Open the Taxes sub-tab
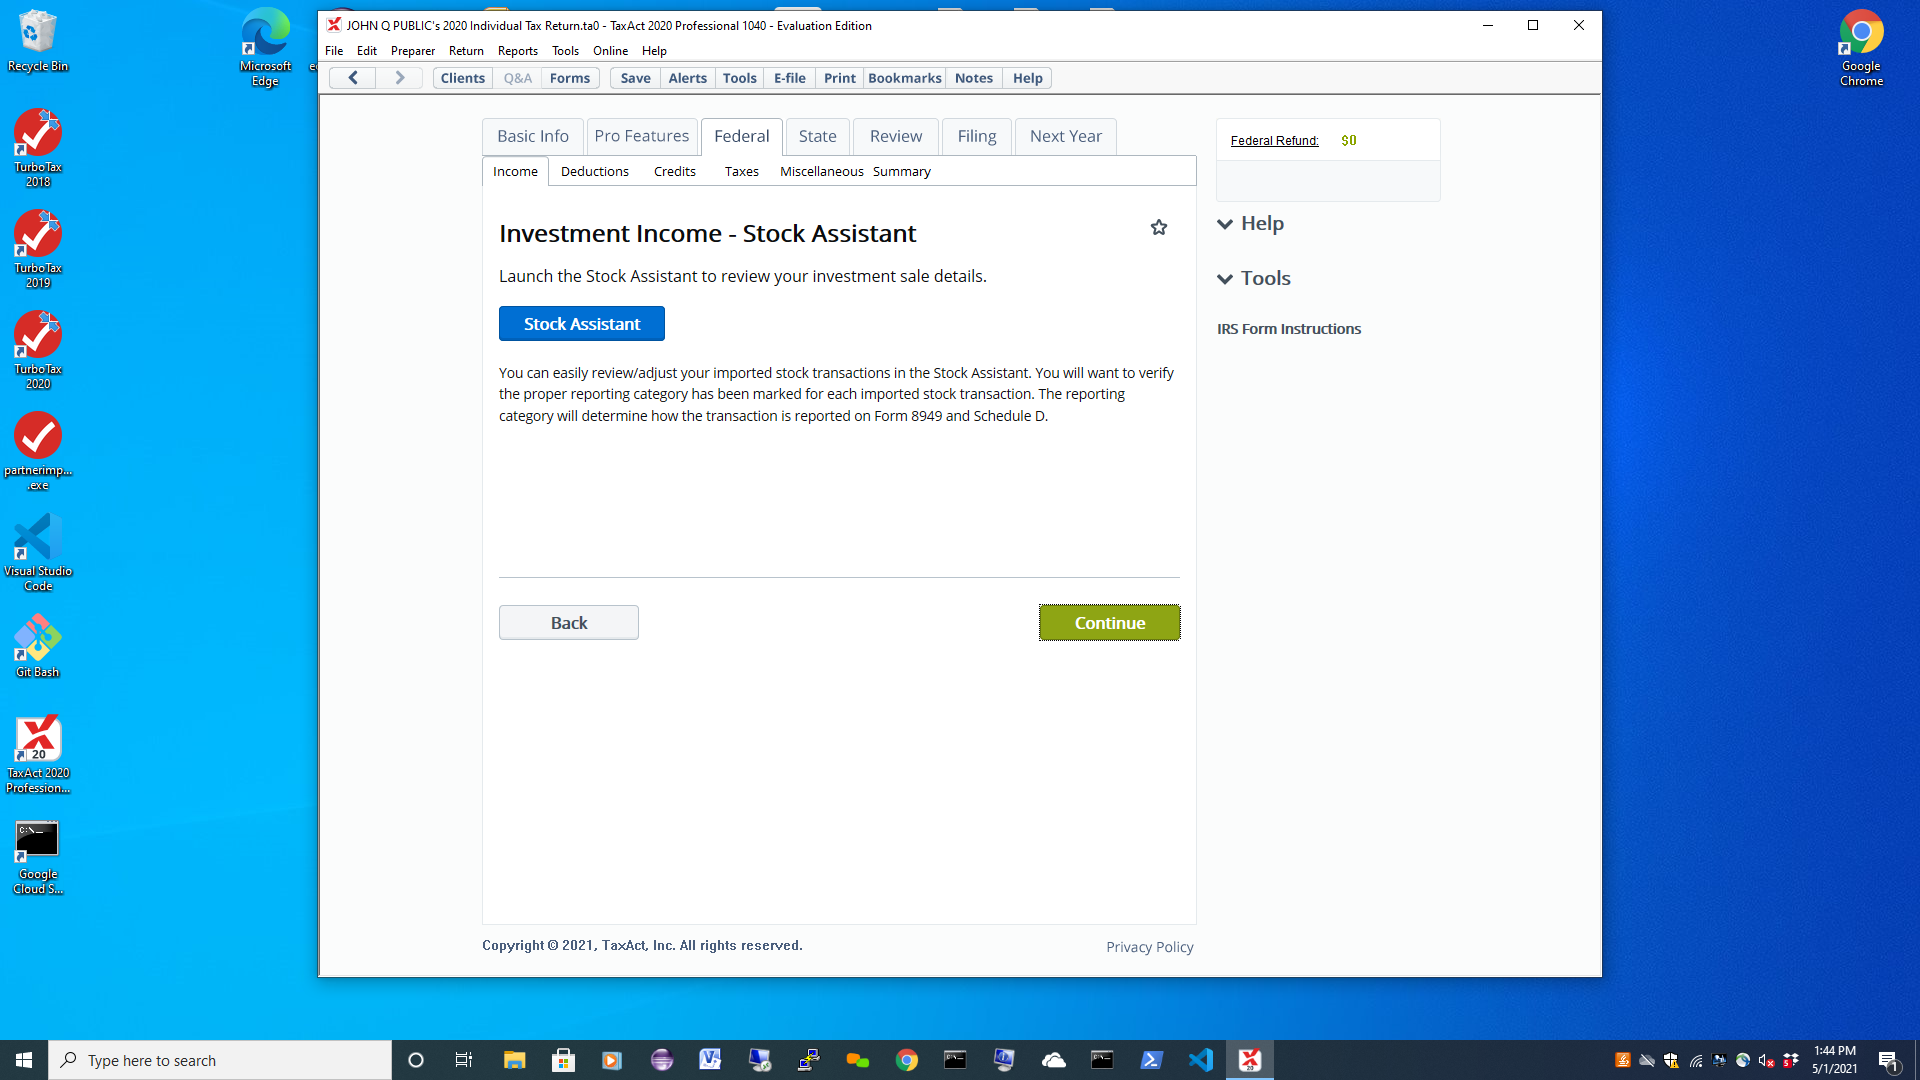This screenshot has width=1920, height=1080. (x=742, y=172)
